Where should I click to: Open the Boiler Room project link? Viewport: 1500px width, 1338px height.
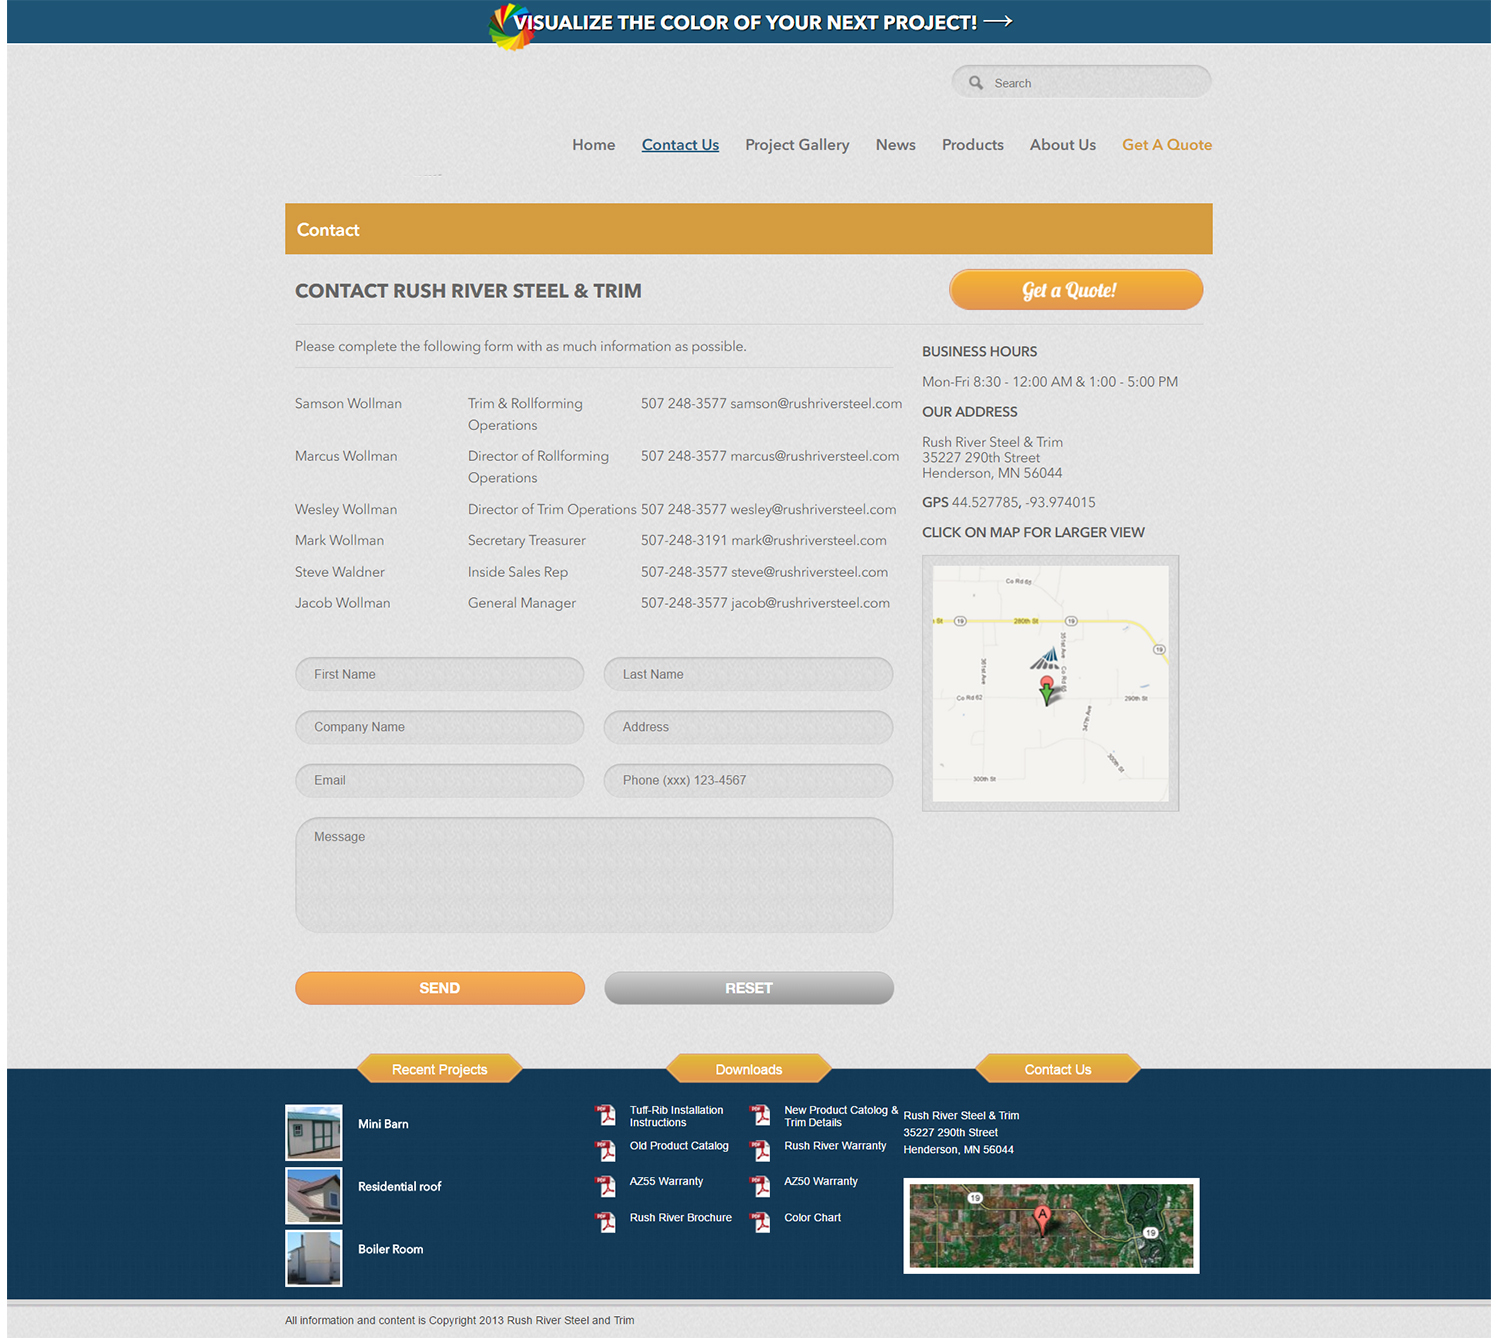391,1249
